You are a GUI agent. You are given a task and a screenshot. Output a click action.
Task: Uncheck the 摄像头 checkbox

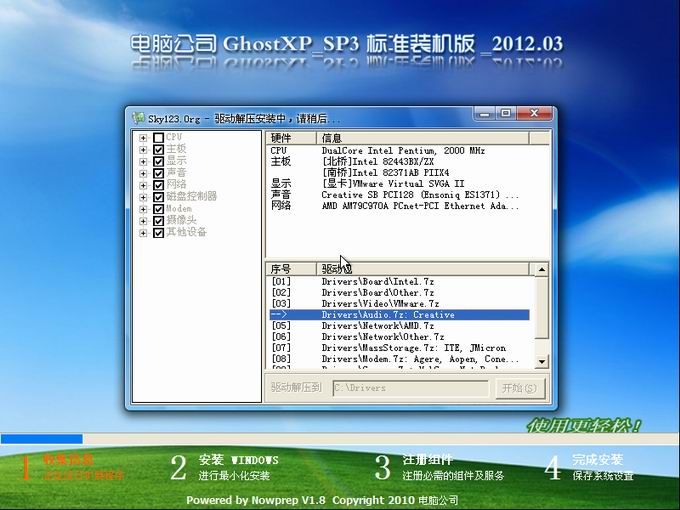158,221
